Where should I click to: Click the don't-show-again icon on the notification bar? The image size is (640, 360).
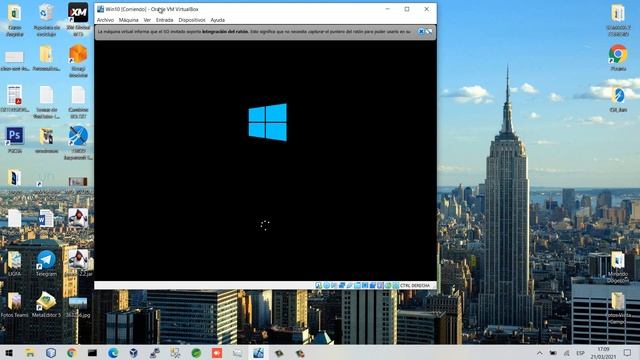click(429, 31)
